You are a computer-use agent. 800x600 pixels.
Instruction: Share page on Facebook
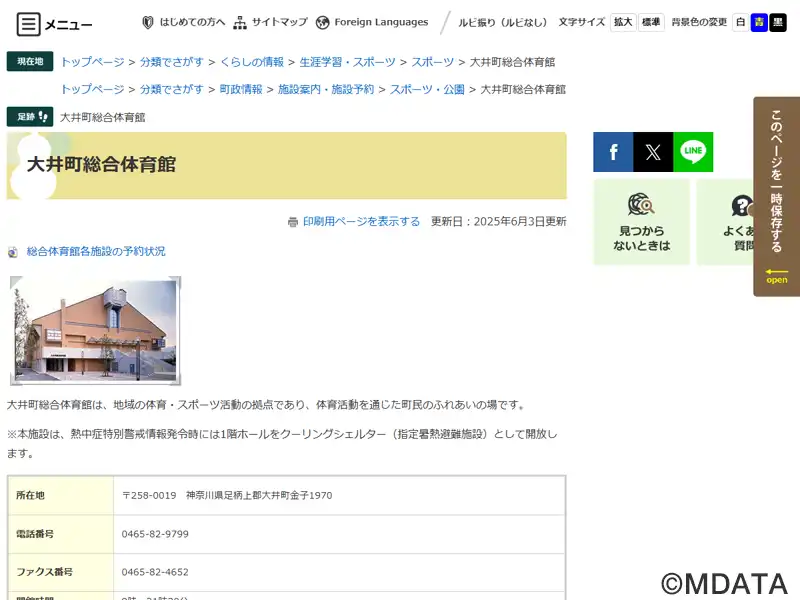(613, 152)
